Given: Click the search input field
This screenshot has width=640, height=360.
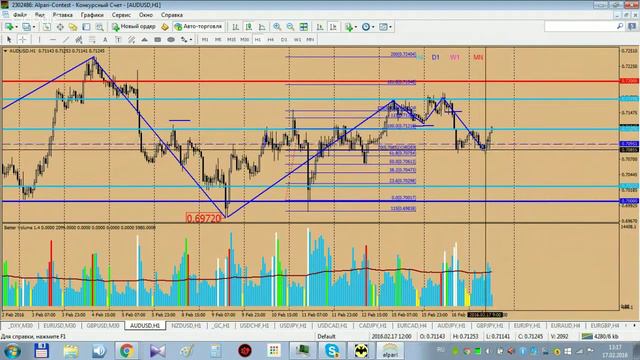Looking at the screenshot, I should tap(581, 27).
